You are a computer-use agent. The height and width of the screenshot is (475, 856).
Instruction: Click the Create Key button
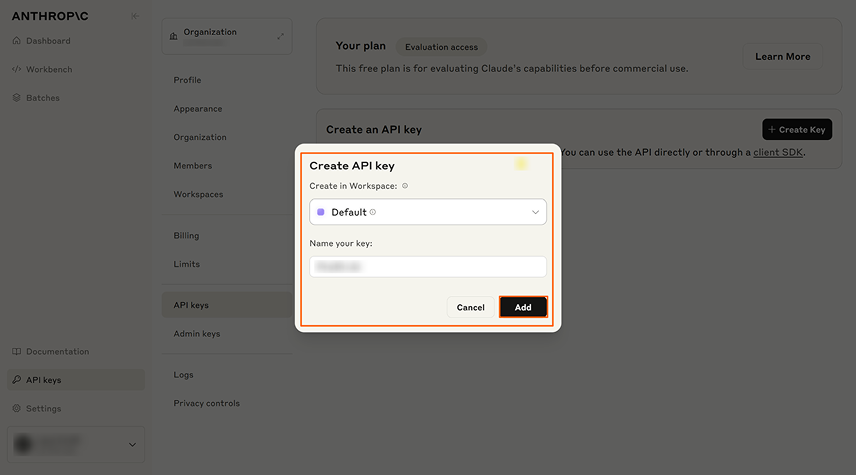(x=797, y=129)
